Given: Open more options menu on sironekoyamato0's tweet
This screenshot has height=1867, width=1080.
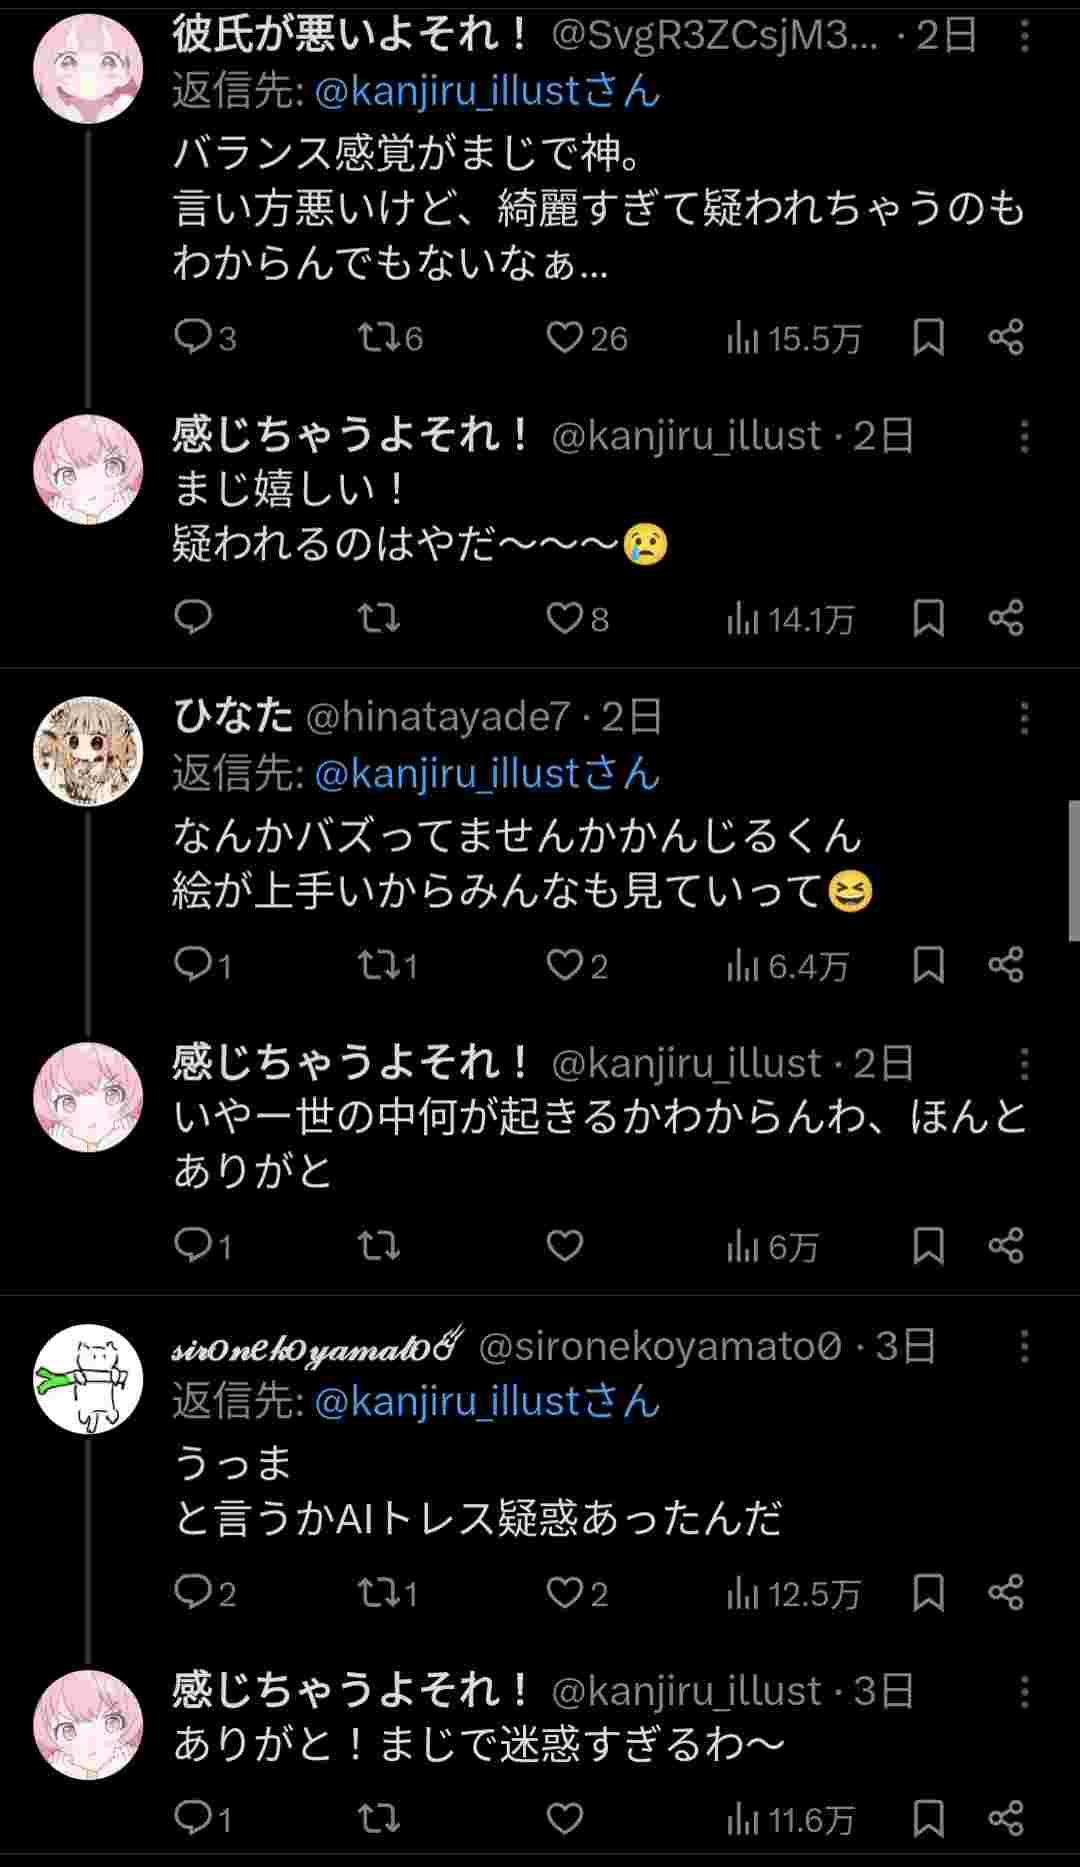Looking at the screenshot, I should click(1024, 1346).
